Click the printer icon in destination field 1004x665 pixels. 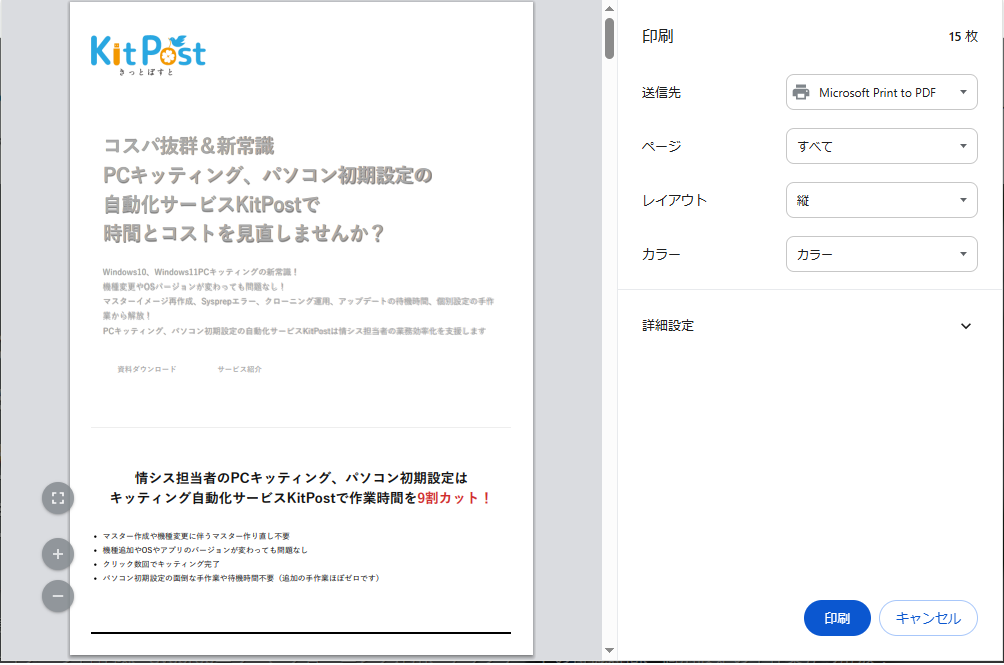(800, 92)
